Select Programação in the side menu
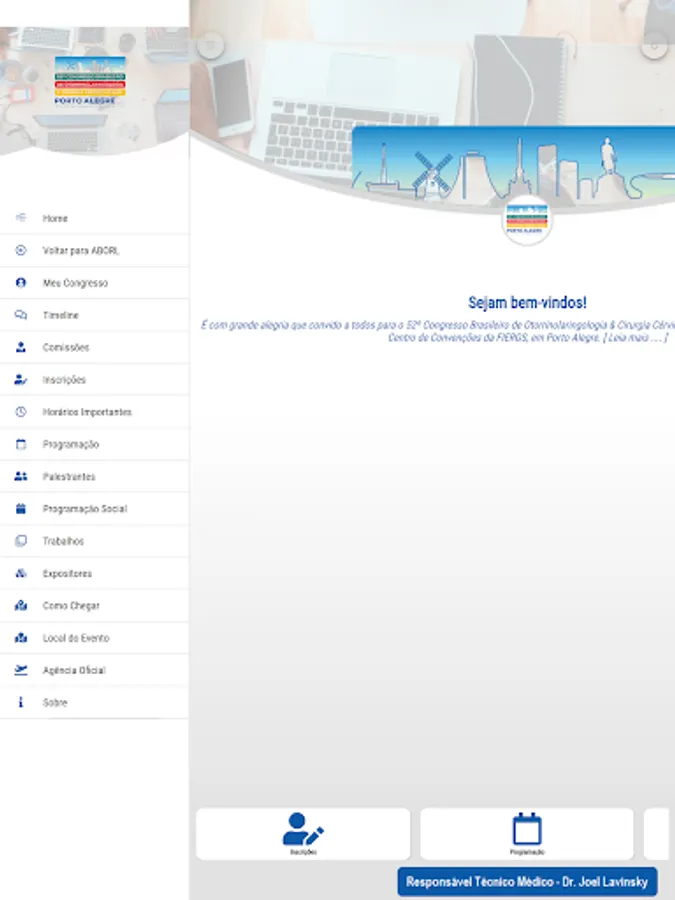 94,444
